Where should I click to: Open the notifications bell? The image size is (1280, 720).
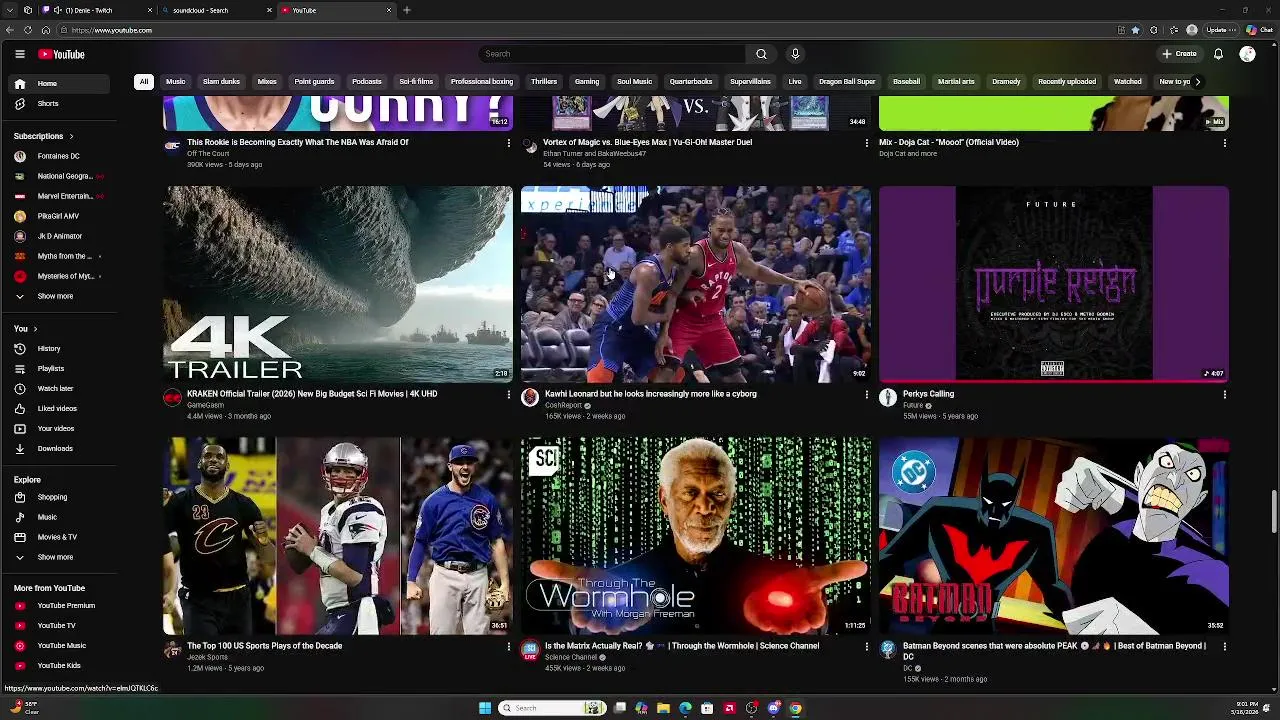click(1218, 54)
